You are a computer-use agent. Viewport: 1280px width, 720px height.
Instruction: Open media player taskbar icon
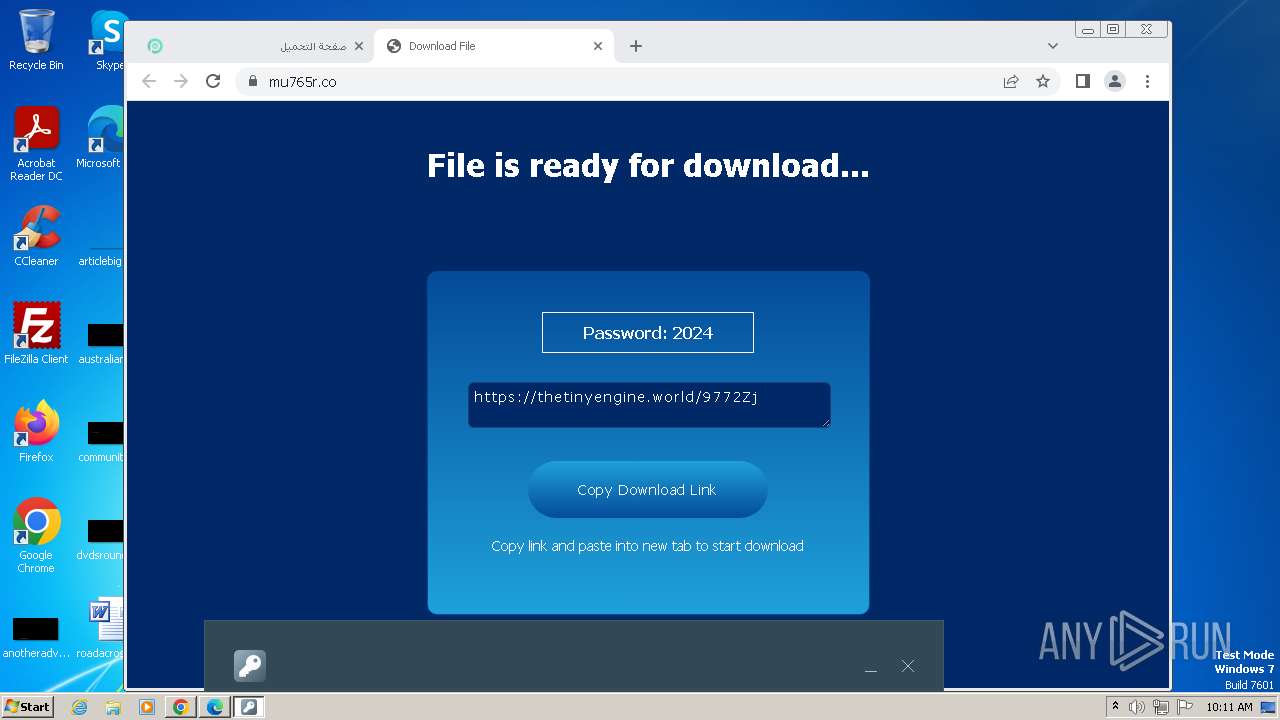point(147,707)
